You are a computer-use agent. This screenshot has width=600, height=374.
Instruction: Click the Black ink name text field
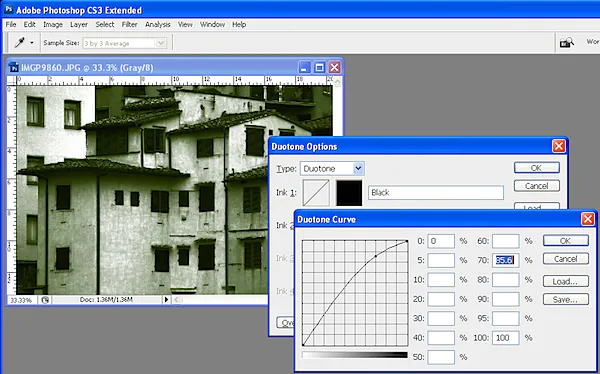point(435,193)
